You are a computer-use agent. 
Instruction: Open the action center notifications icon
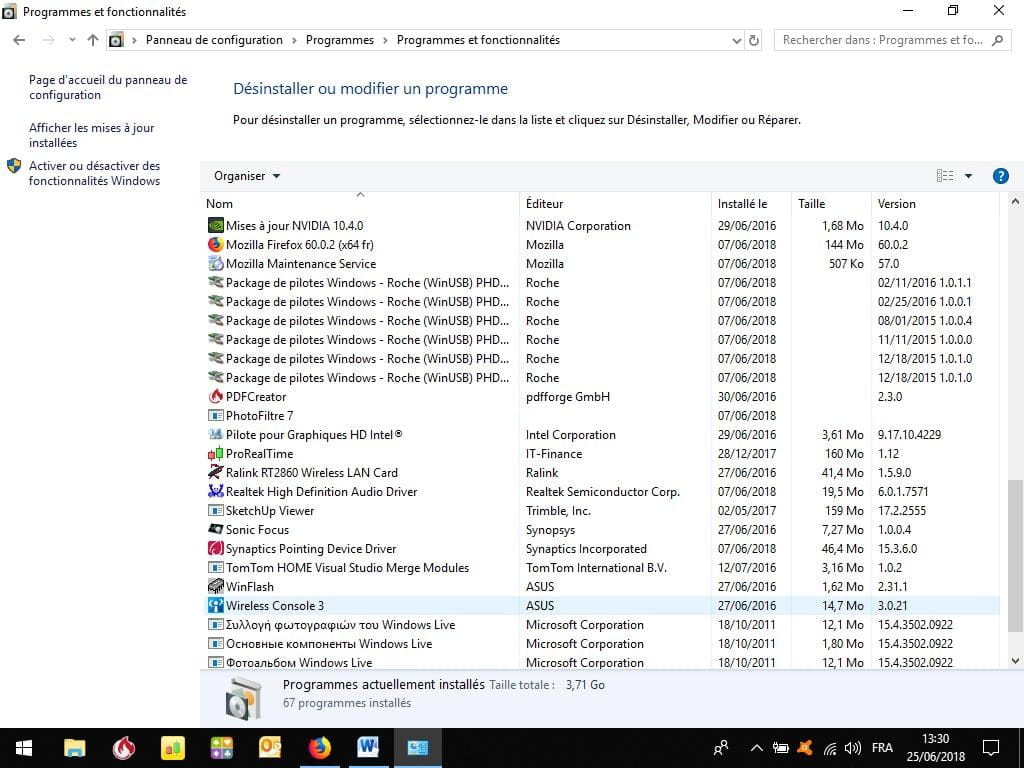[991, 748]
